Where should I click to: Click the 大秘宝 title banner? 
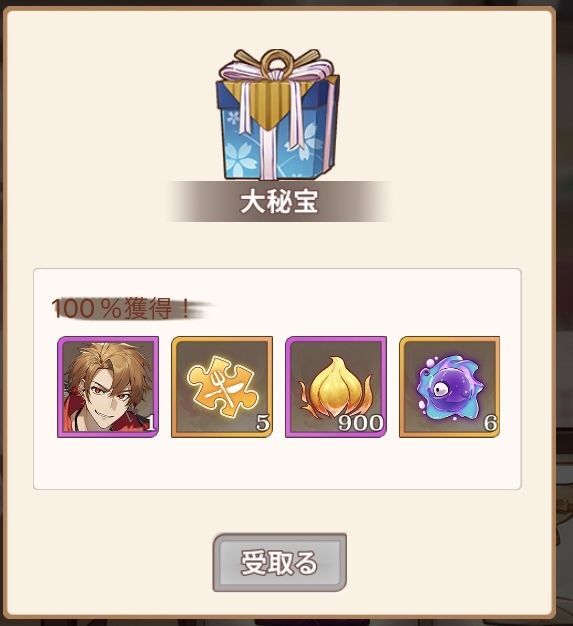point(278,202)
